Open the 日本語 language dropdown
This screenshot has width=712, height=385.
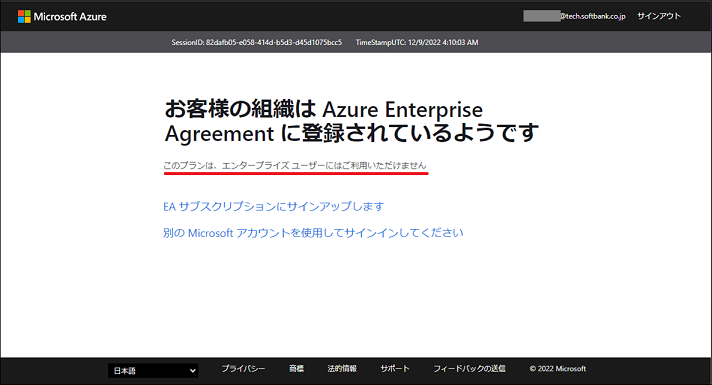tap(153, 370)
